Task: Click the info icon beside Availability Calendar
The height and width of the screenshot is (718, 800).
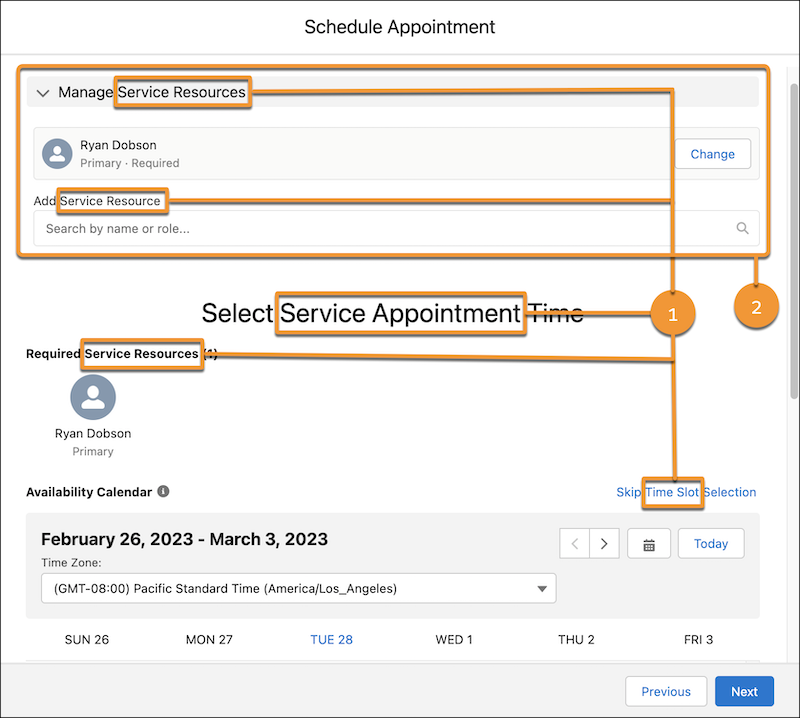Action: click(x=164, y=492)
